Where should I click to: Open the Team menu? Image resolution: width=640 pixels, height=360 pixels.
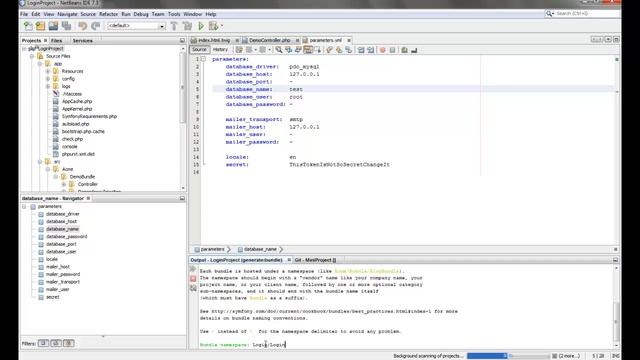coord(158,14)
